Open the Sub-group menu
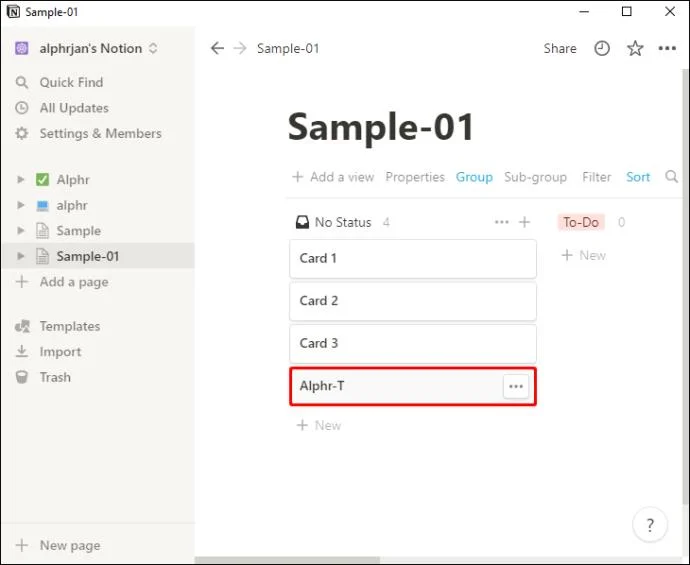This screenshot has width=690, height=565. [535, 177]
